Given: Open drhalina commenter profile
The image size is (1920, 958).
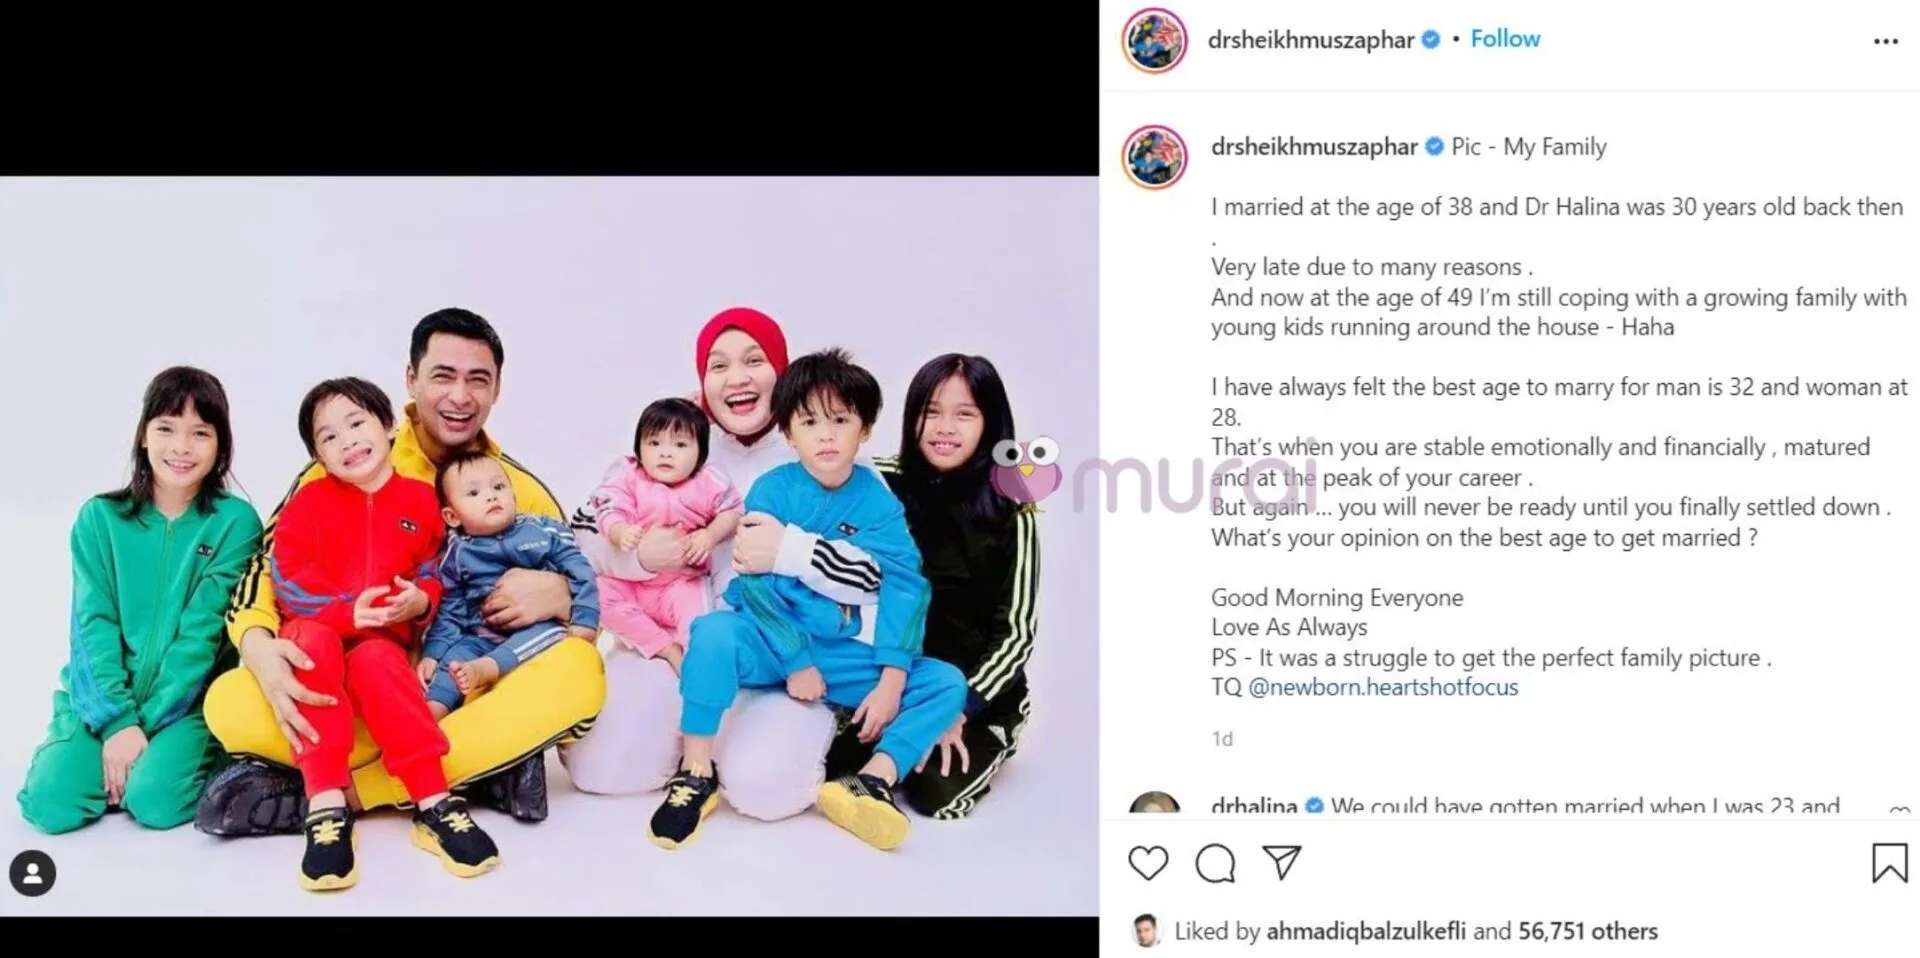Looking at the screenshot, I should click(x=1254, y=806).
